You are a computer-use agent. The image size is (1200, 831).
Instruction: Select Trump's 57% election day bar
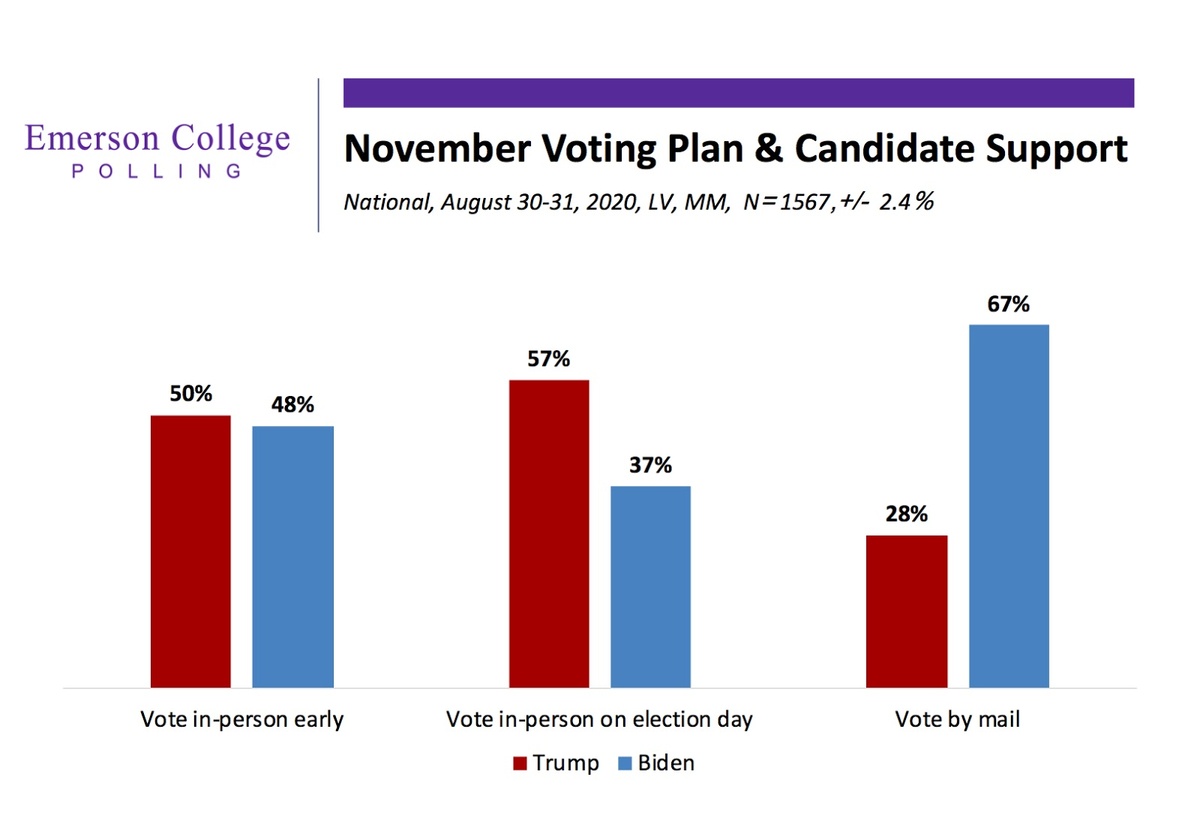coord(549,534)
